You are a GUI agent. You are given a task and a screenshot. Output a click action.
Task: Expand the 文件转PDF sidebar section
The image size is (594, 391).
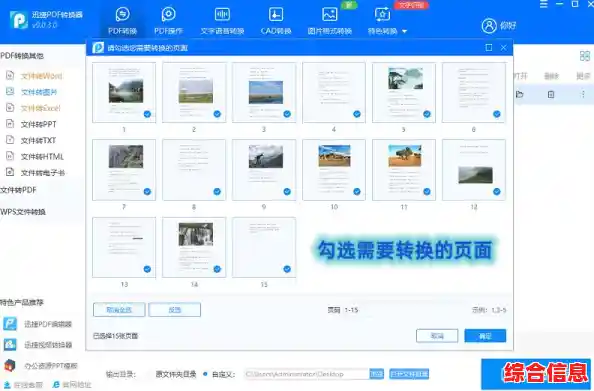click(x=18, y=190)
